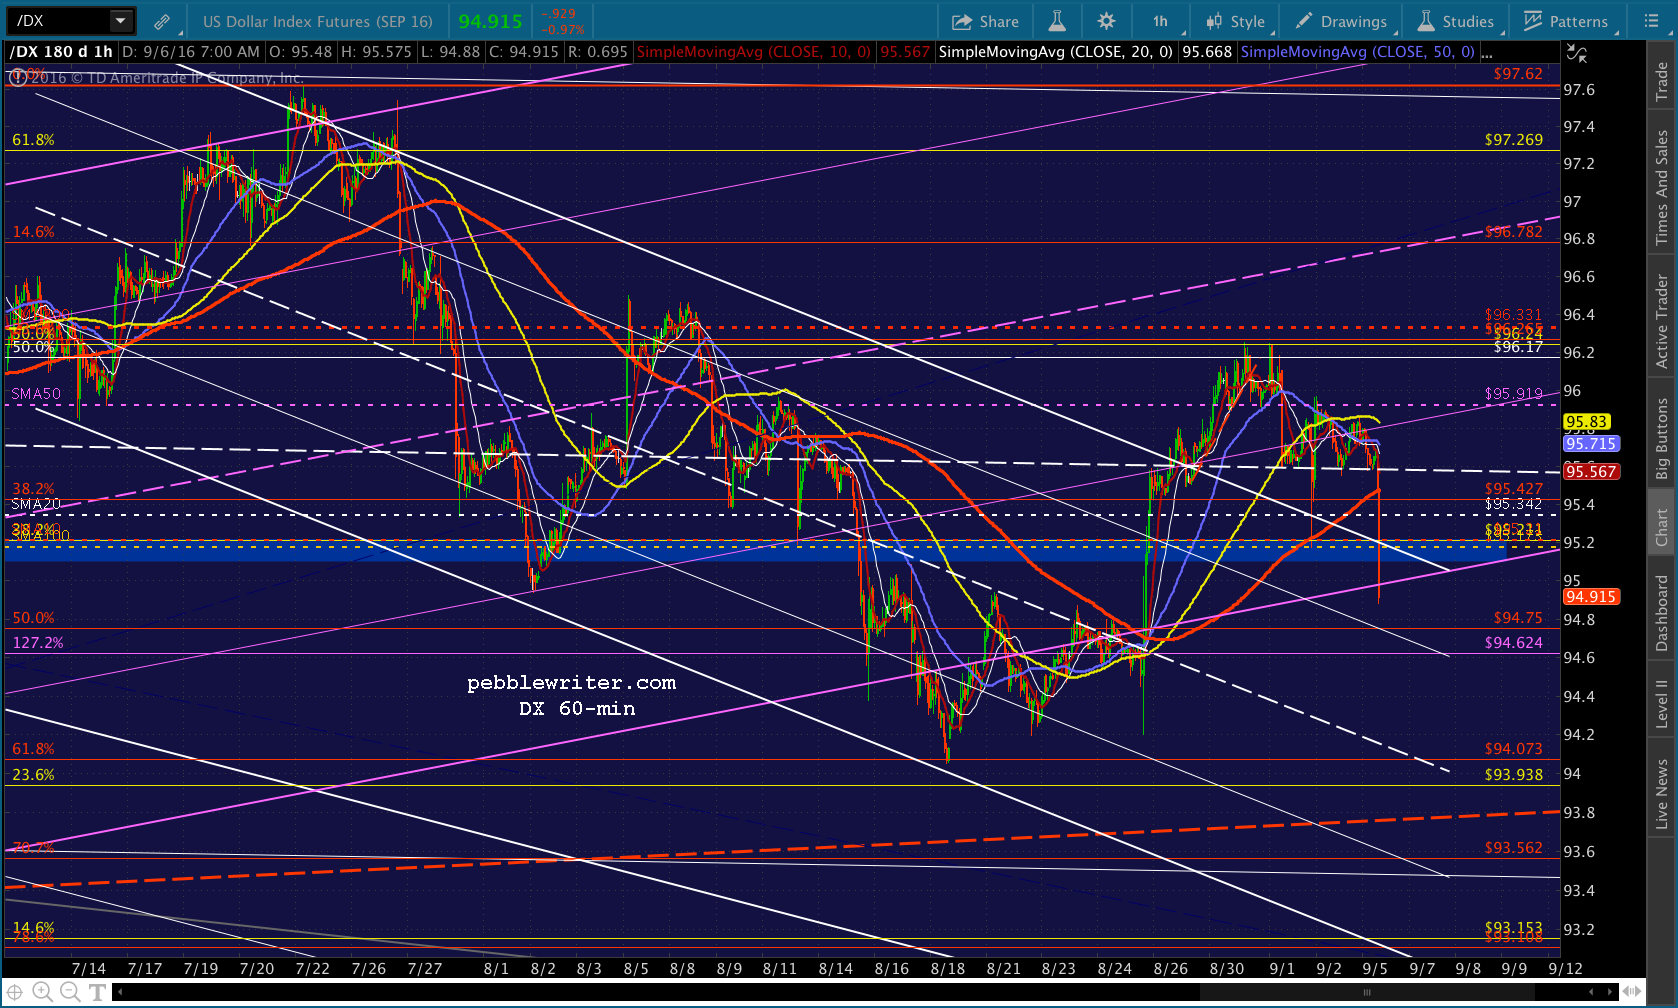Viewport: 1678px width, 1008px height.
Task: Click the symbol link chain icon
Action: pos(161,21)
